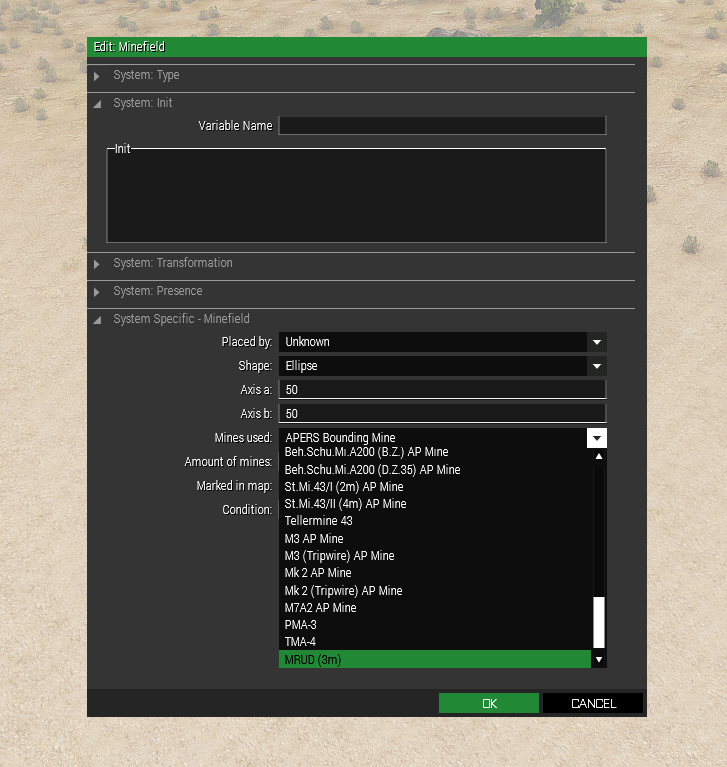Expand the System: Transformation section
This screenshot has height=767, width=727.
pyautogui.click(x=97, y=264)
